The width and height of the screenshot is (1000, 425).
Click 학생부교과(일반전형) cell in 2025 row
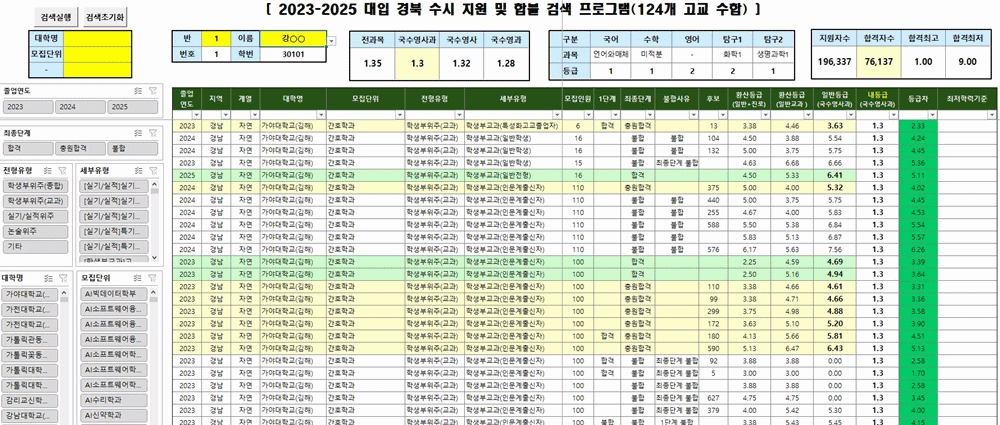point(513,175)
